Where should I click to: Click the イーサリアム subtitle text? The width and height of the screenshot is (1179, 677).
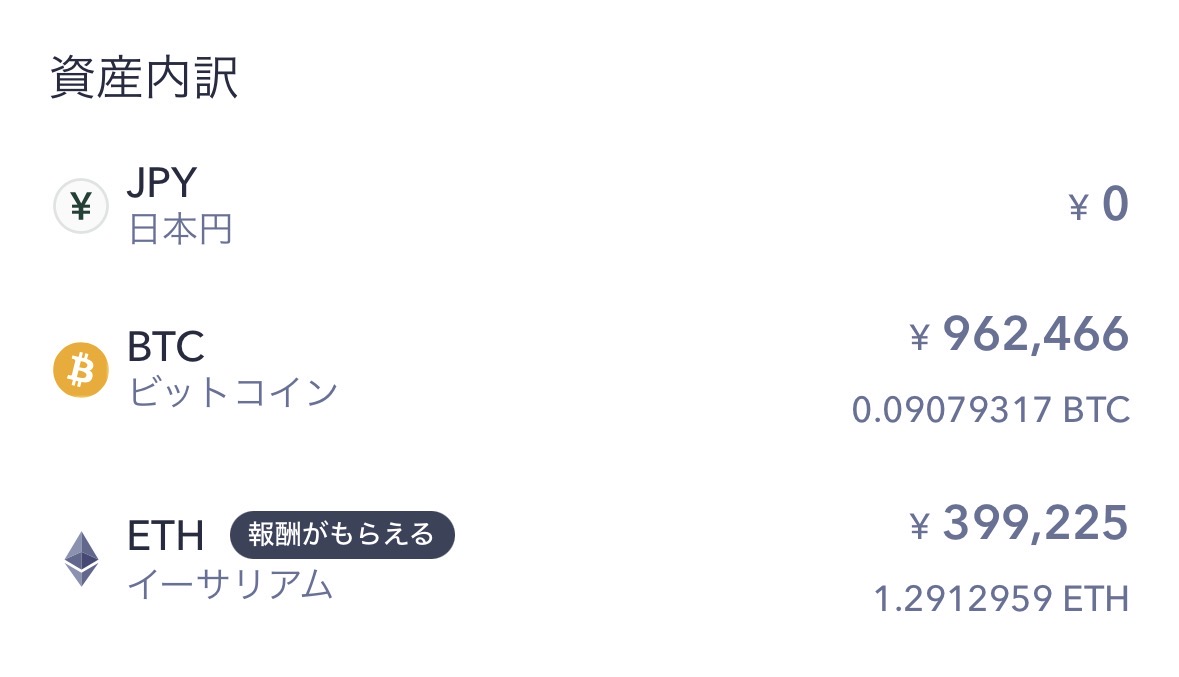click(230, 583)
